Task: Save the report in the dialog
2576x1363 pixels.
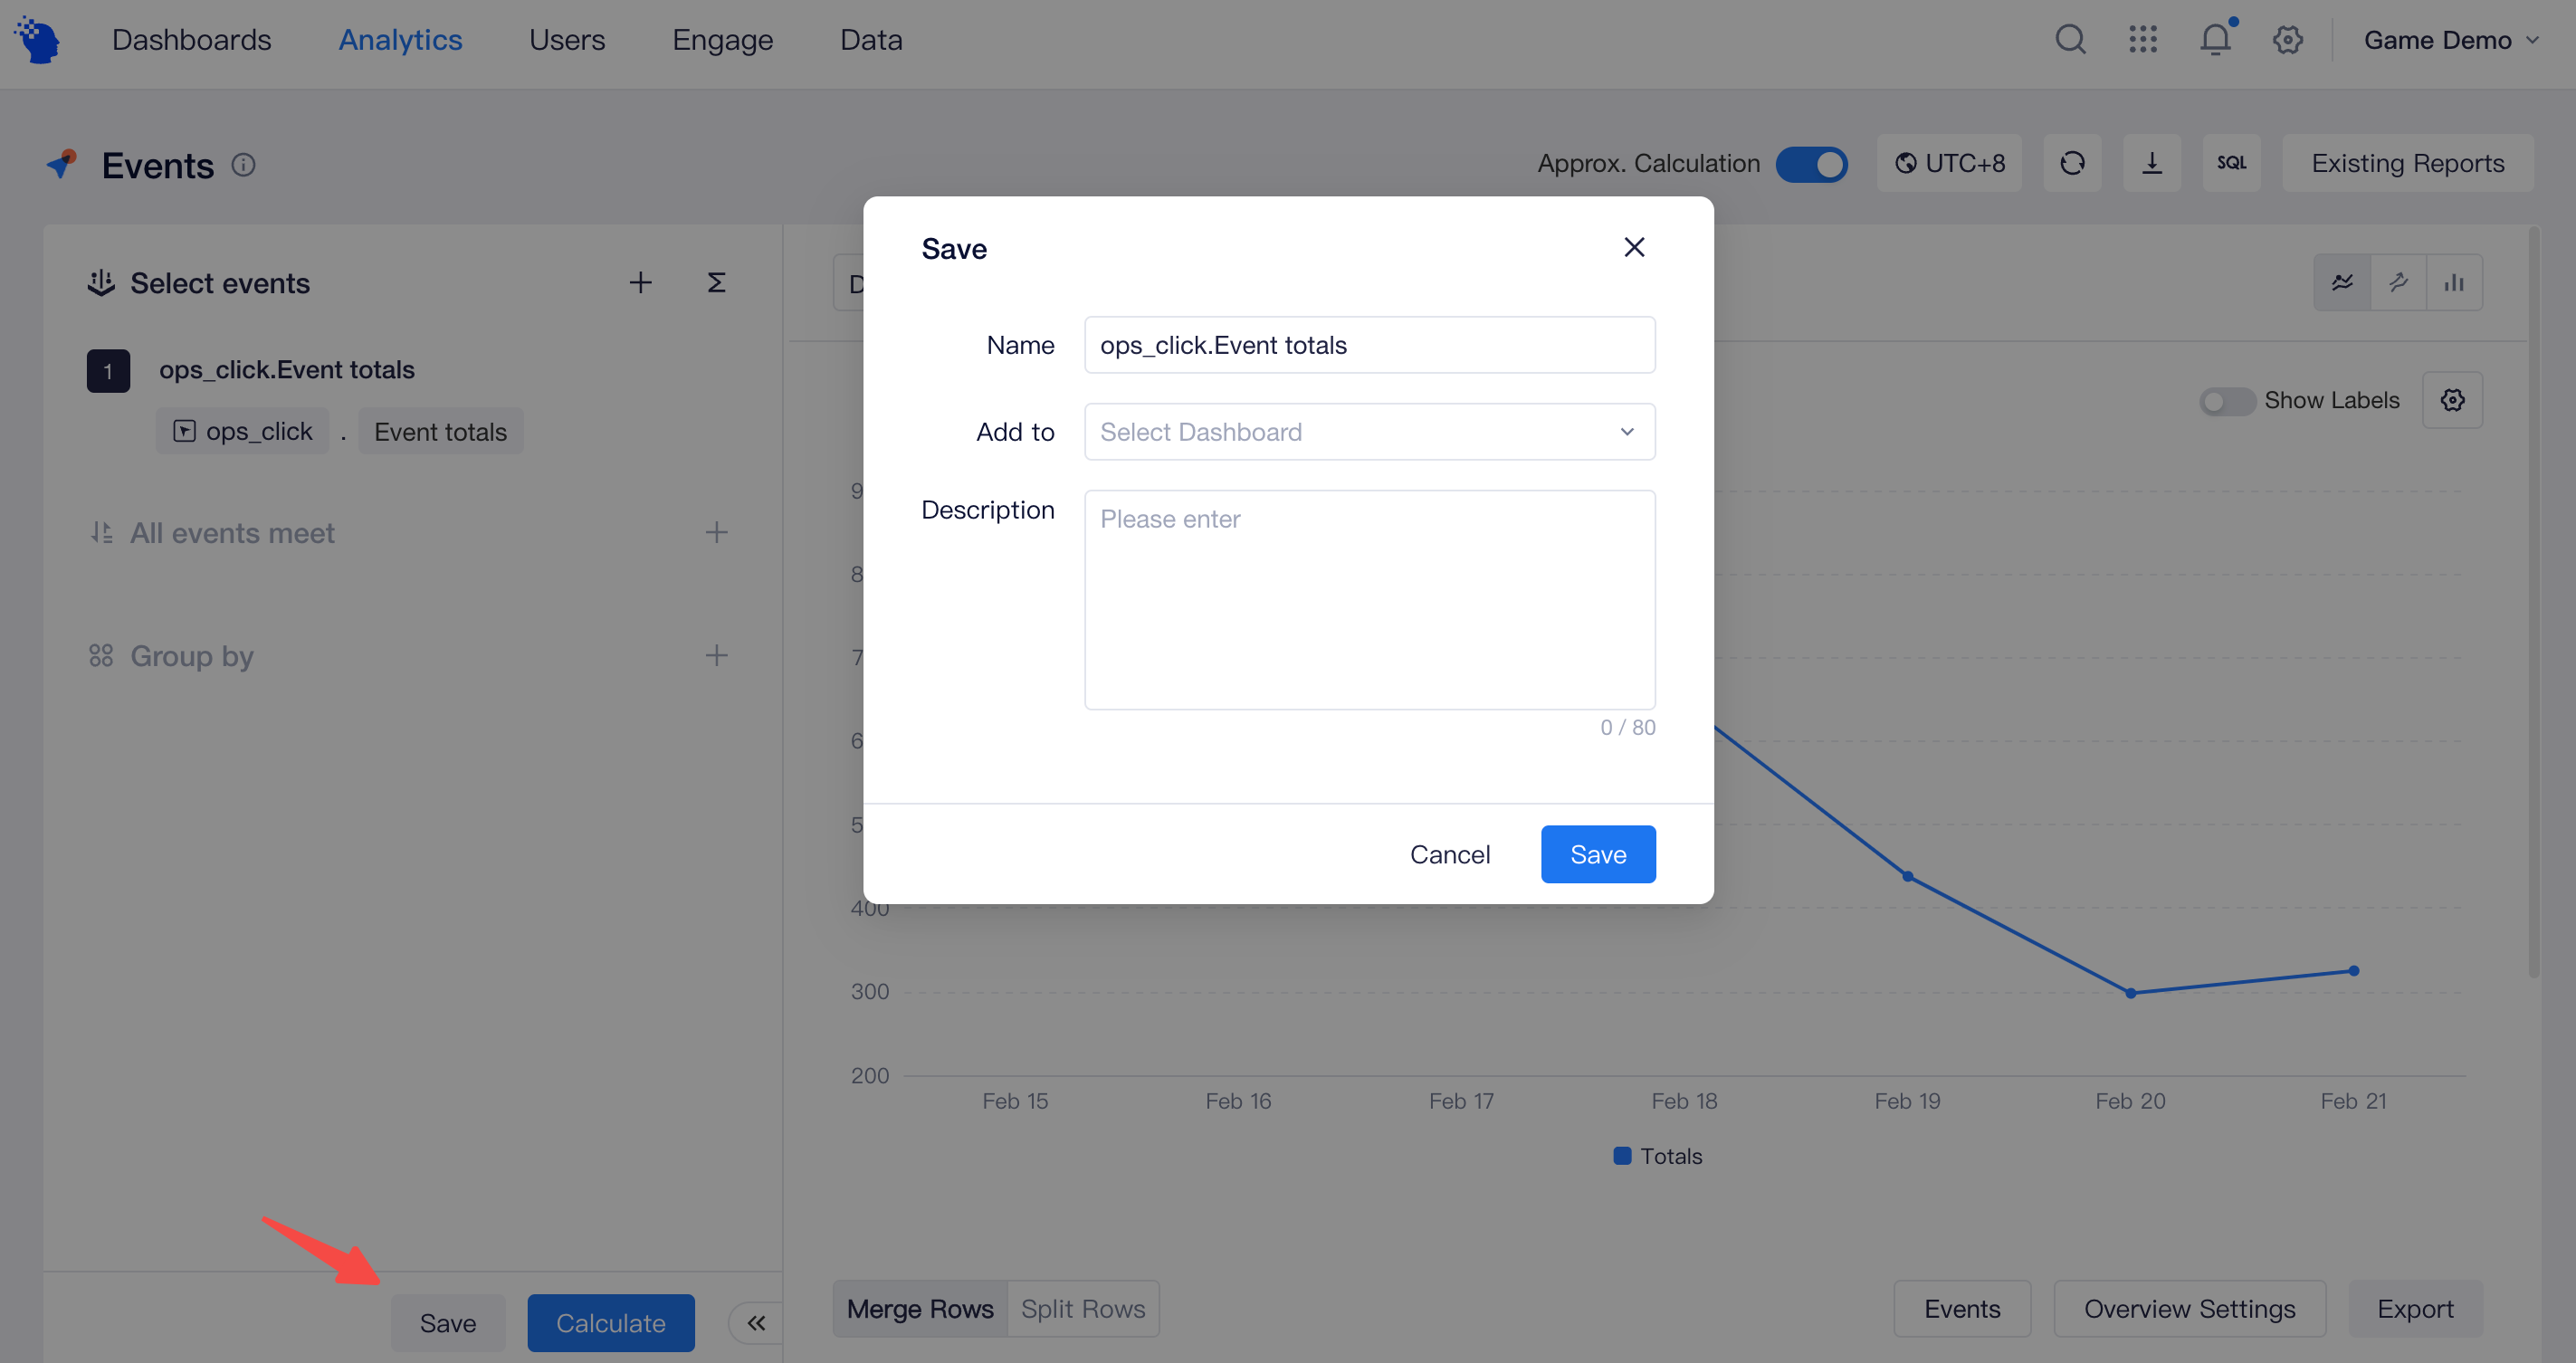Action: click(x=1597, y=854)
